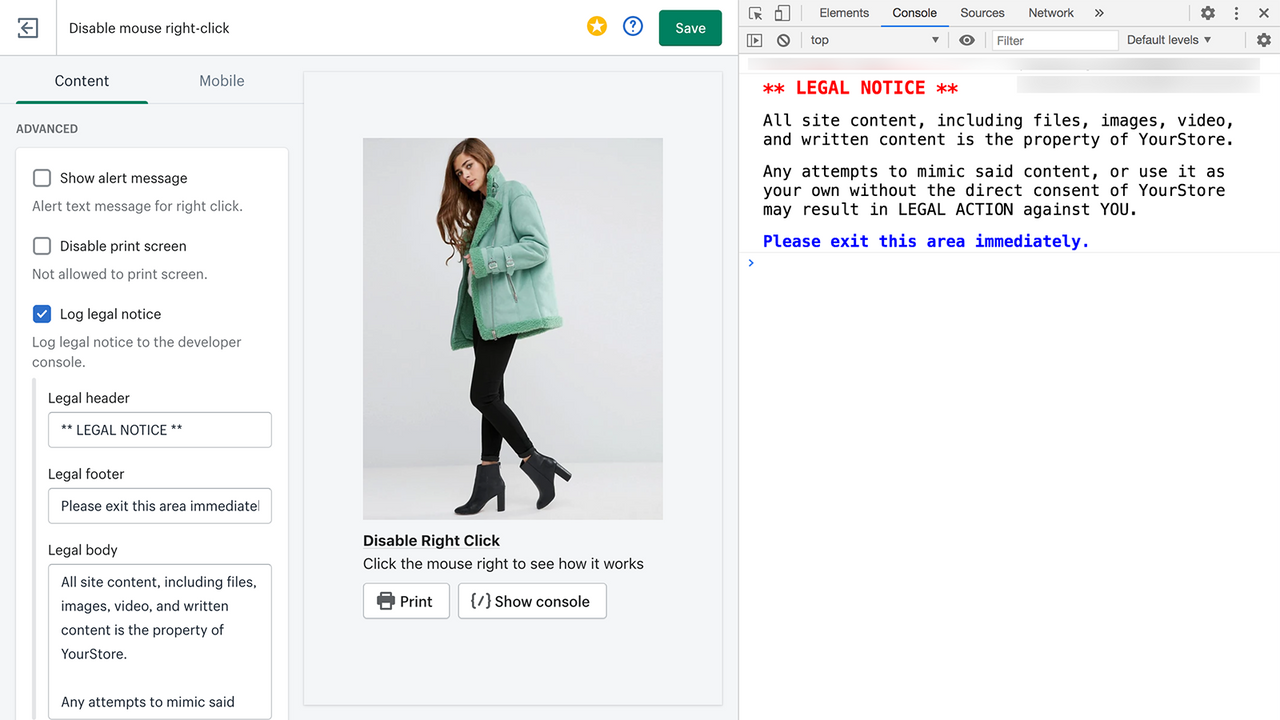Toggle the DevTools device toolbar icon
The image size is (1280, 720).
[782, 13]
